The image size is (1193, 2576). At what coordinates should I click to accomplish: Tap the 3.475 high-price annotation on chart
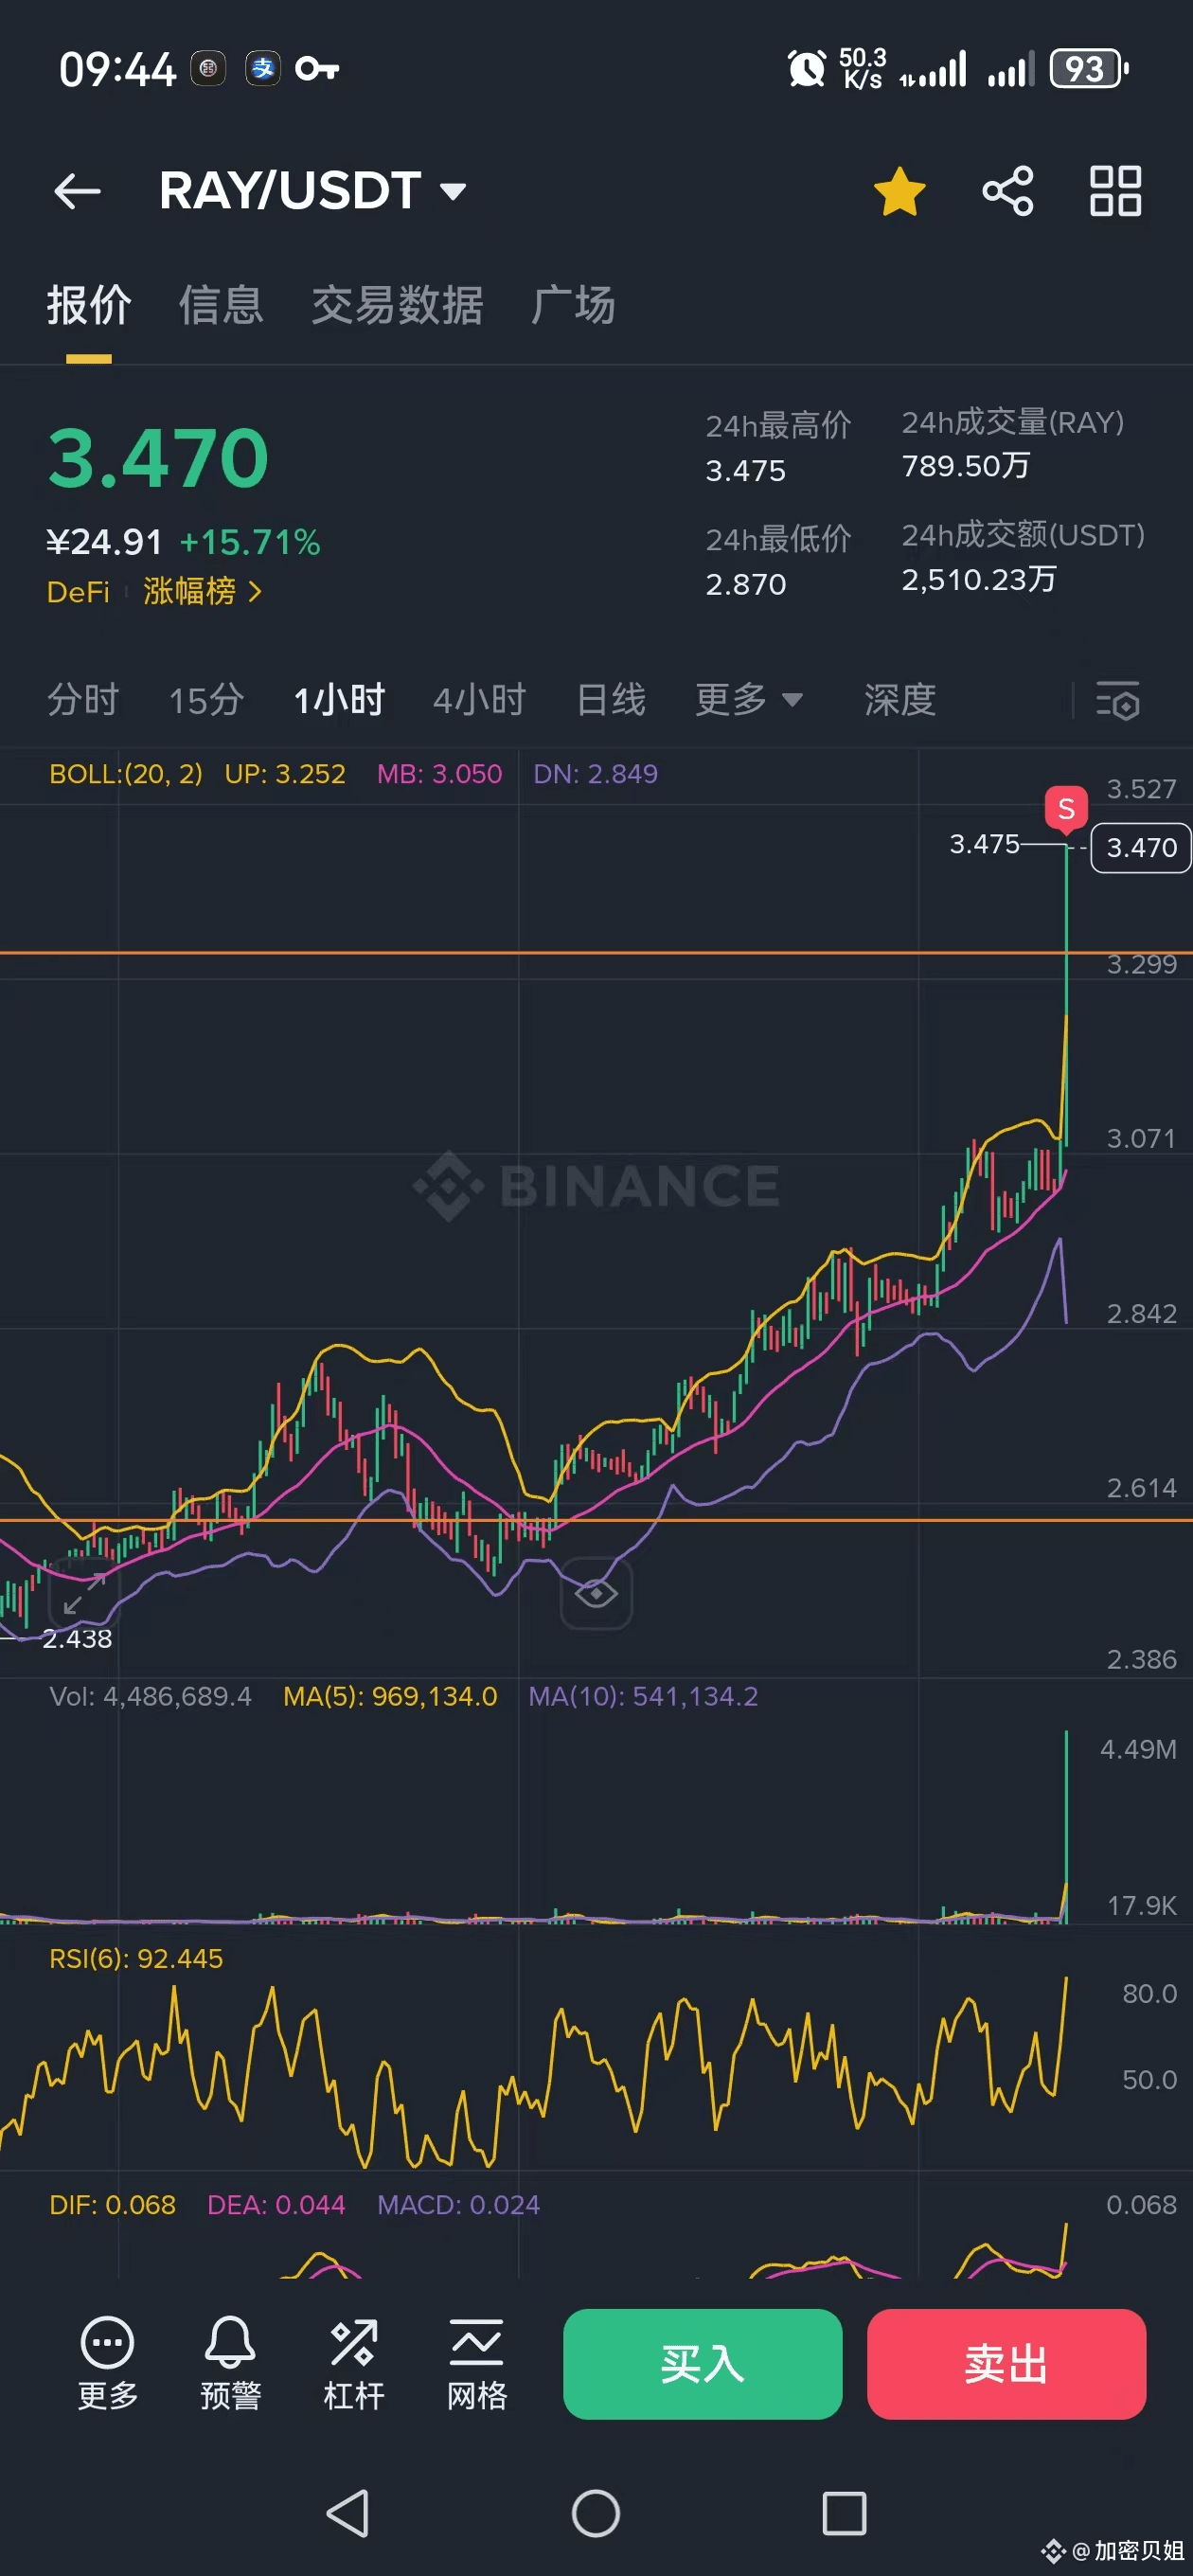984,845
